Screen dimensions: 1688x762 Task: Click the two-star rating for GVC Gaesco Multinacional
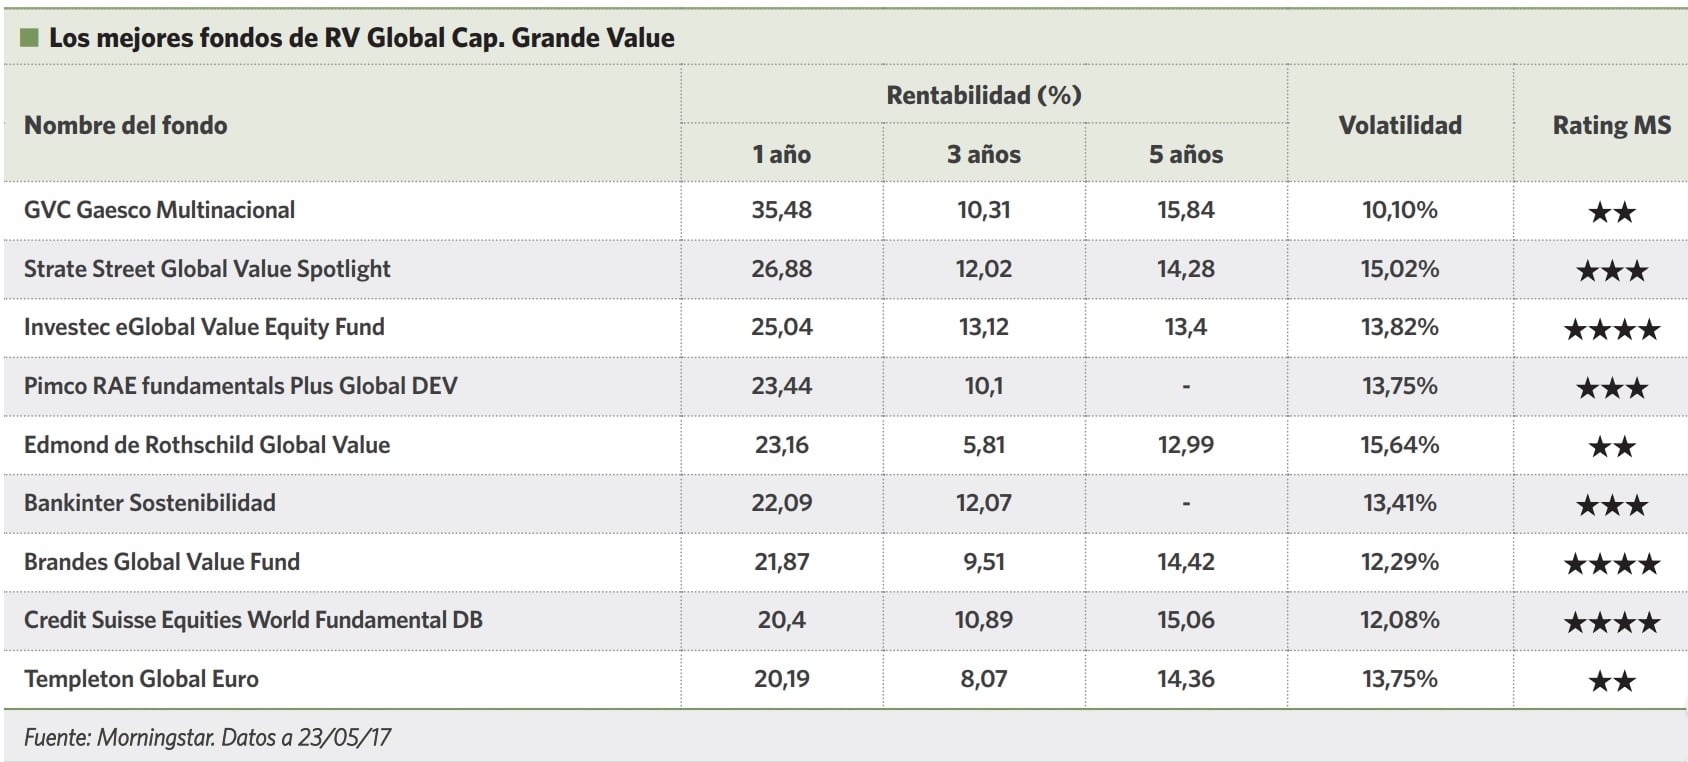pos(1611,212)
